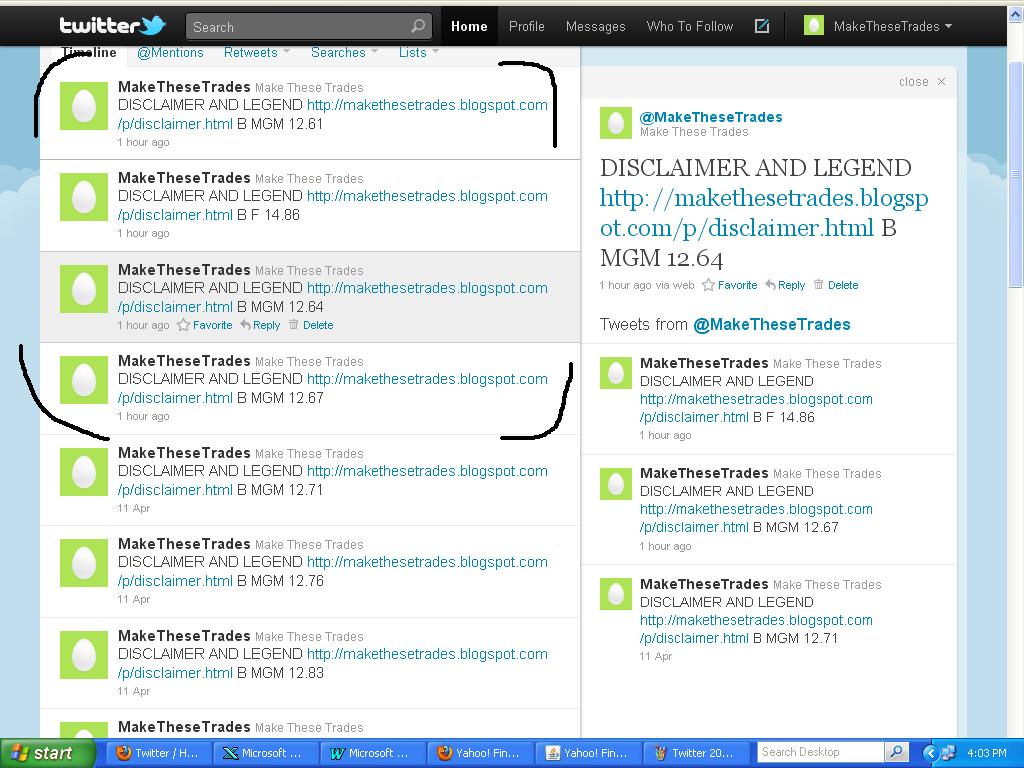1024x768 pixels.
Task: Click the browser vertical scrollbar thumb
Action: click(1015, 175)
